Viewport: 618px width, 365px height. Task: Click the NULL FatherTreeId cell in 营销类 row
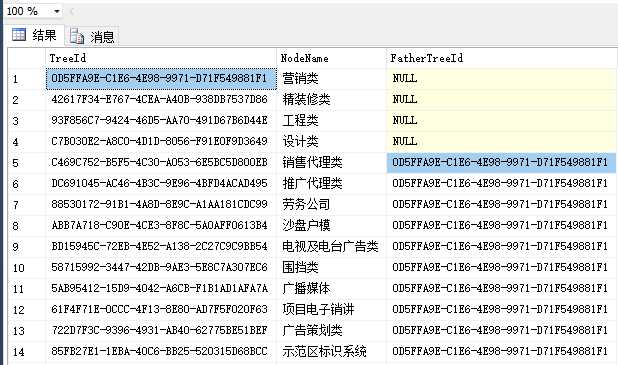coord(502,78)
